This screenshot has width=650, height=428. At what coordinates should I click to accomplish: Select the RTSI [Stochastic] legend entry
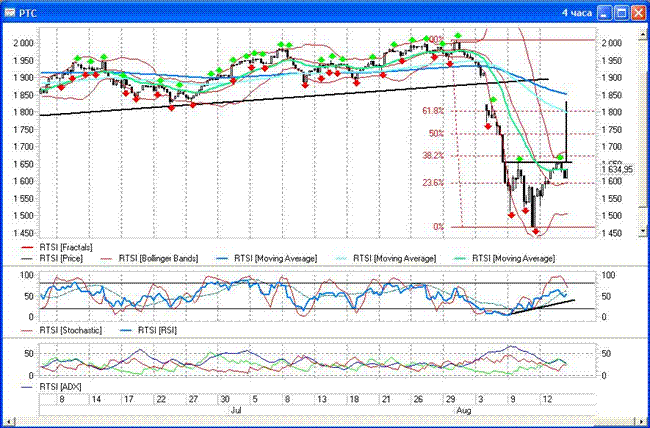(x=61, y=331)
